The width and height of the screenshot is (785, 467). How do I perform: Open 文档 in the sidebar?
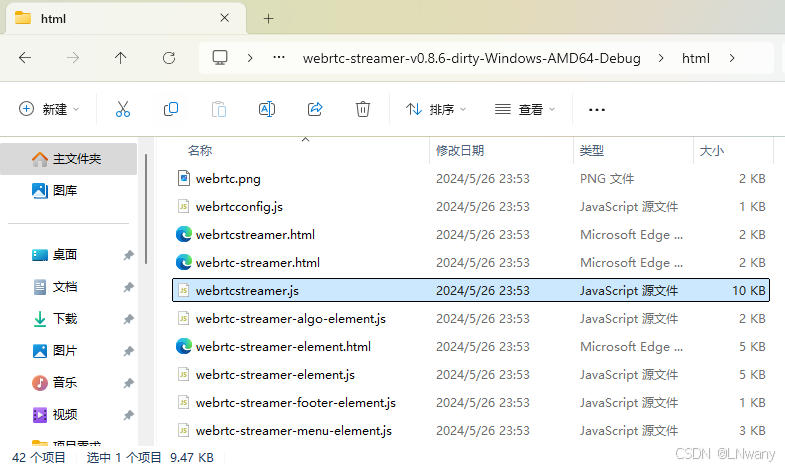[x=54, y=287]
